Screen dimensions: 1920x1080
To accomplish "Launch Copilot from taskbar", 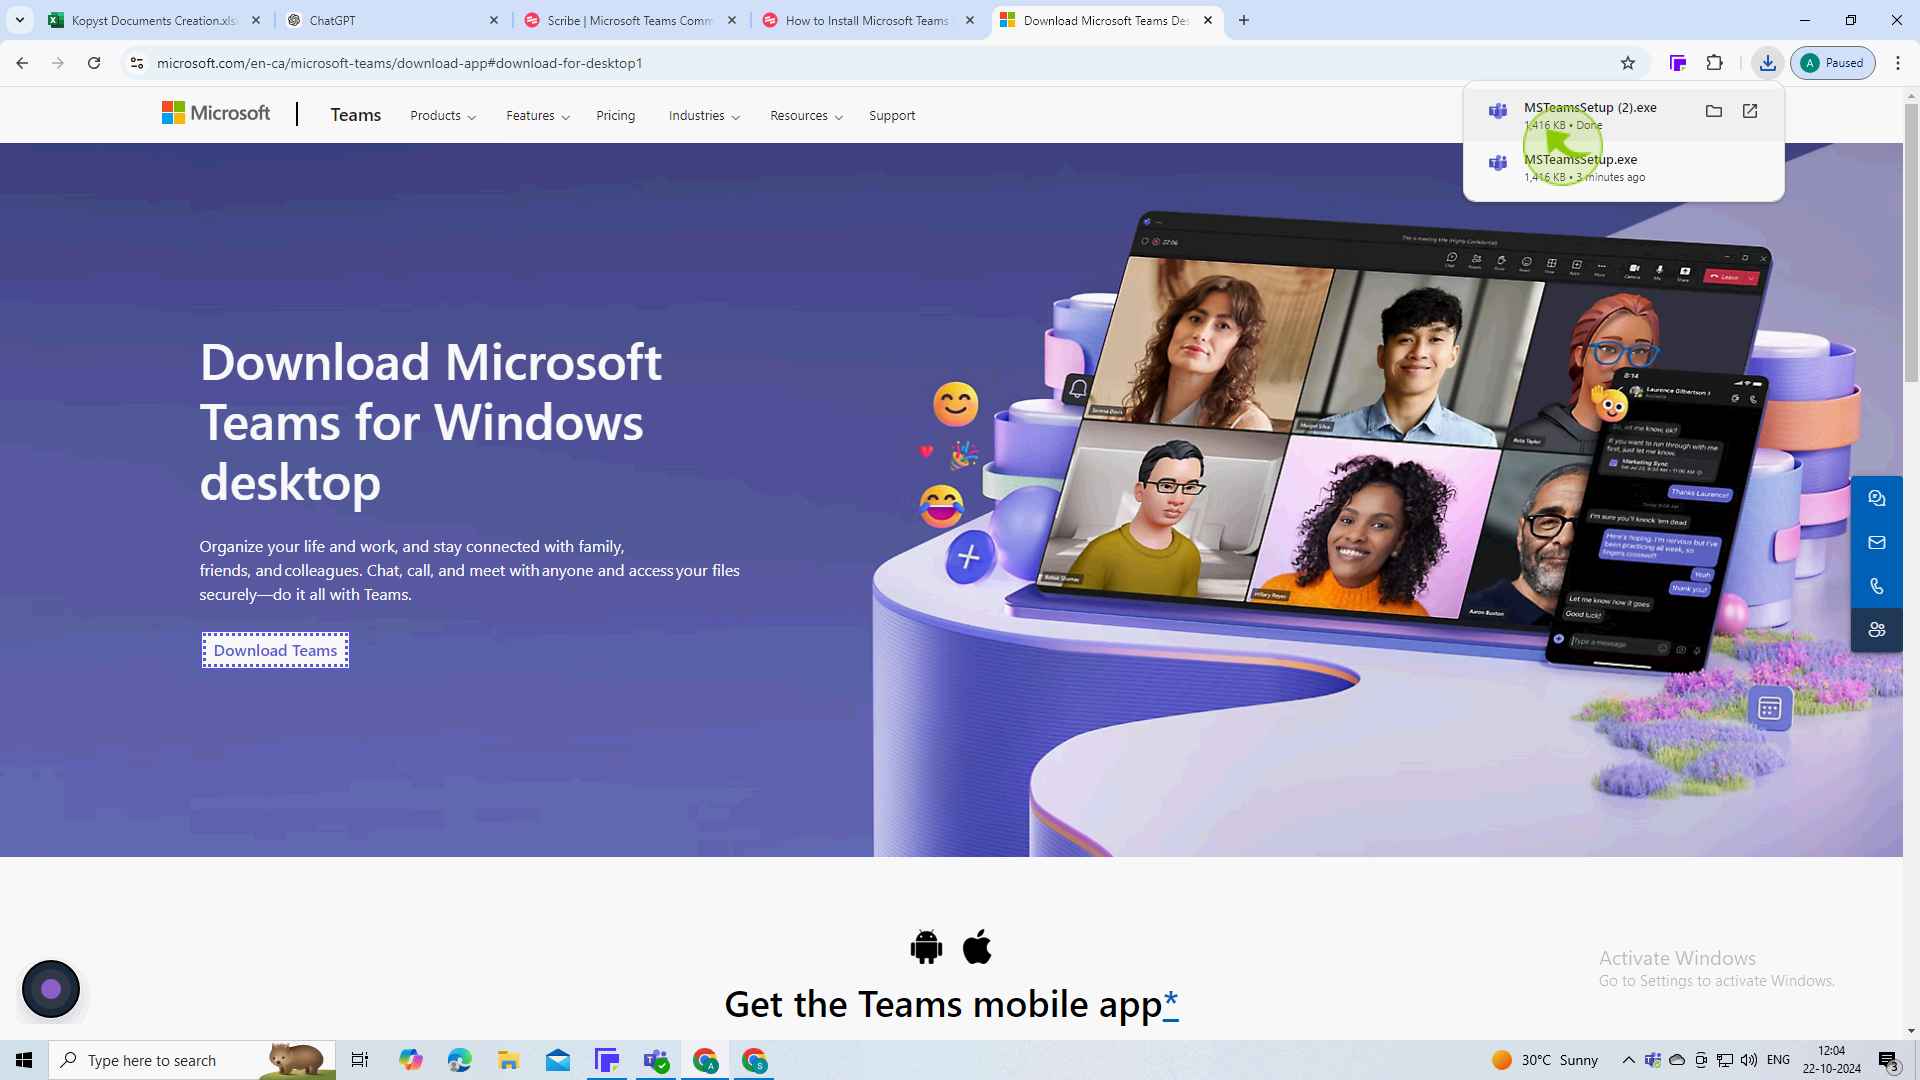I will click(410, 1060).
